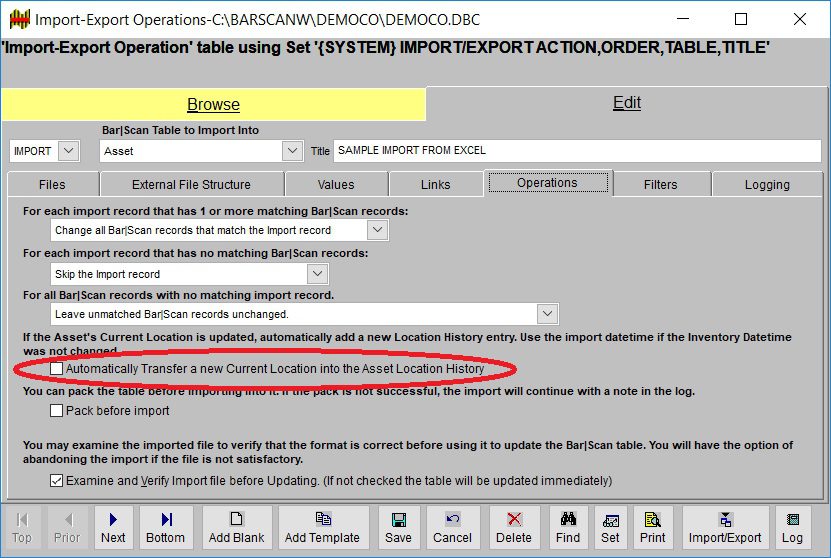The image size is (831, 558).
Task: Open the Find binoculars tool
Action: pyautogui.click(x=568, y=527)
